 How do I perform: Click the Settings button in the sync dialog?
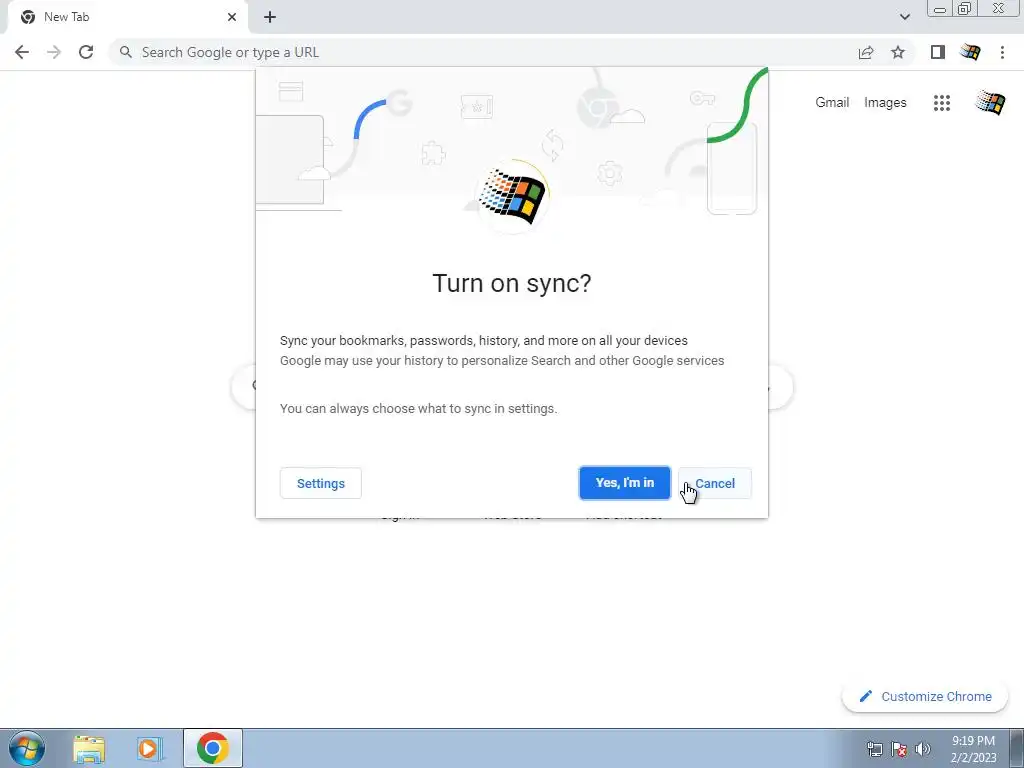tap(321, 483)
